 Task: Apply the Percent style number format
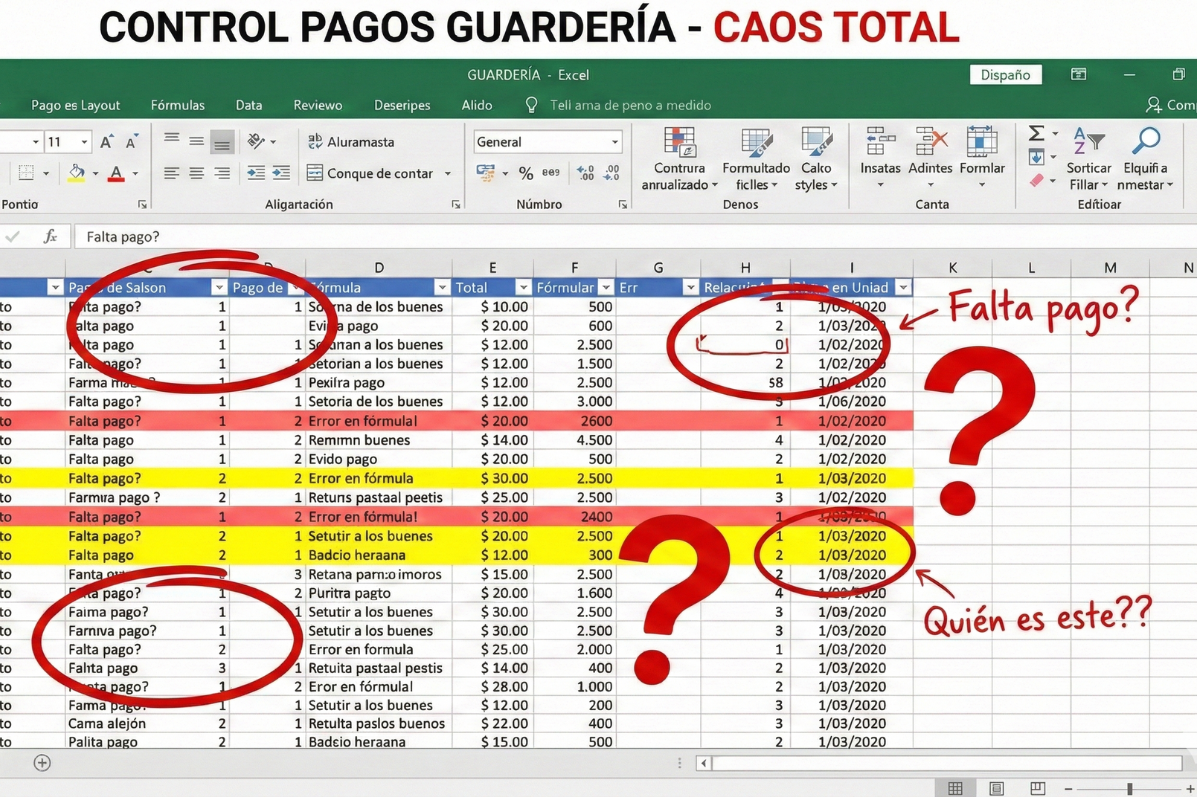tap(526, 172)
